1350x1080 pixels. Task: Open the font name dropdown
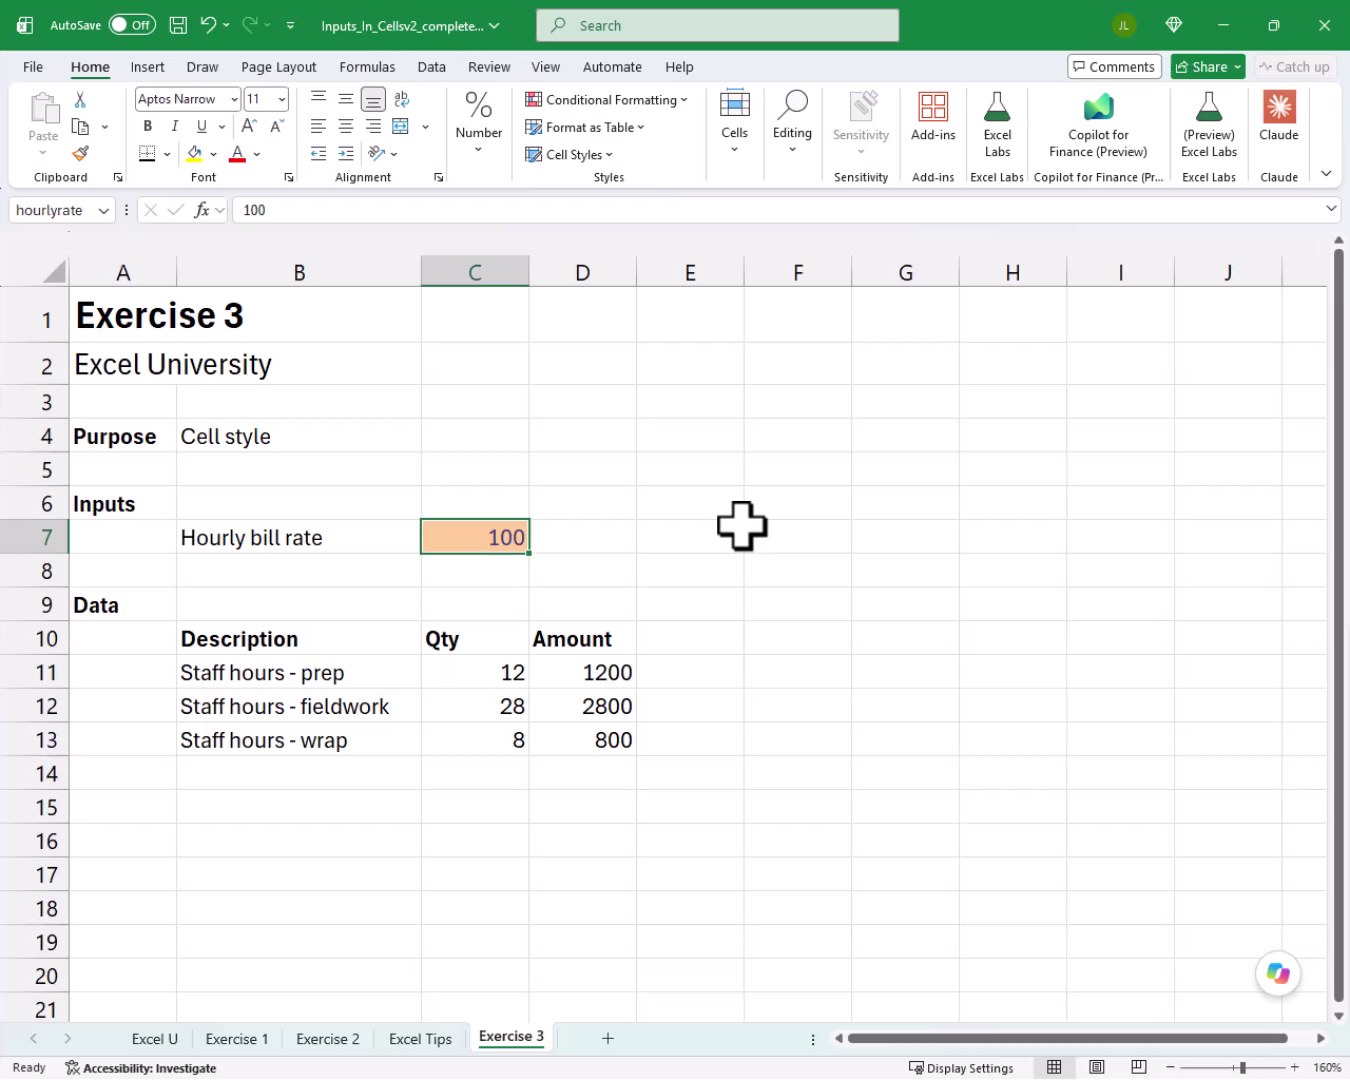tap(234, 99)
